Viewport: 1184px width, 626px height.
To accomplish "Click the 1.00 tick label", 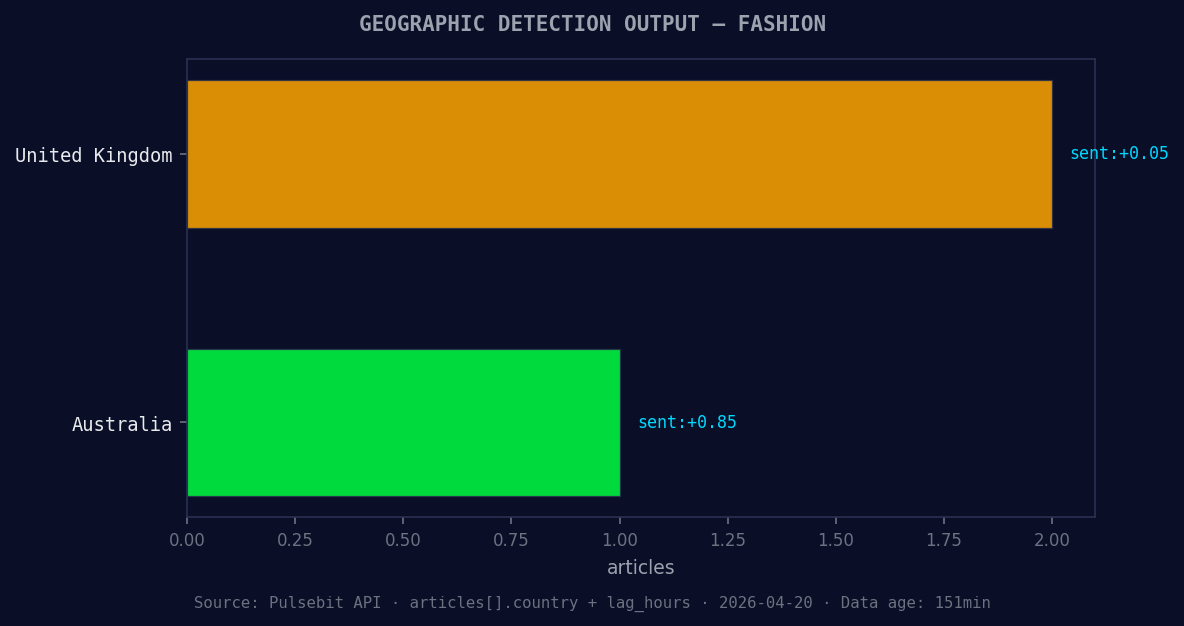I will pos(620,539).
